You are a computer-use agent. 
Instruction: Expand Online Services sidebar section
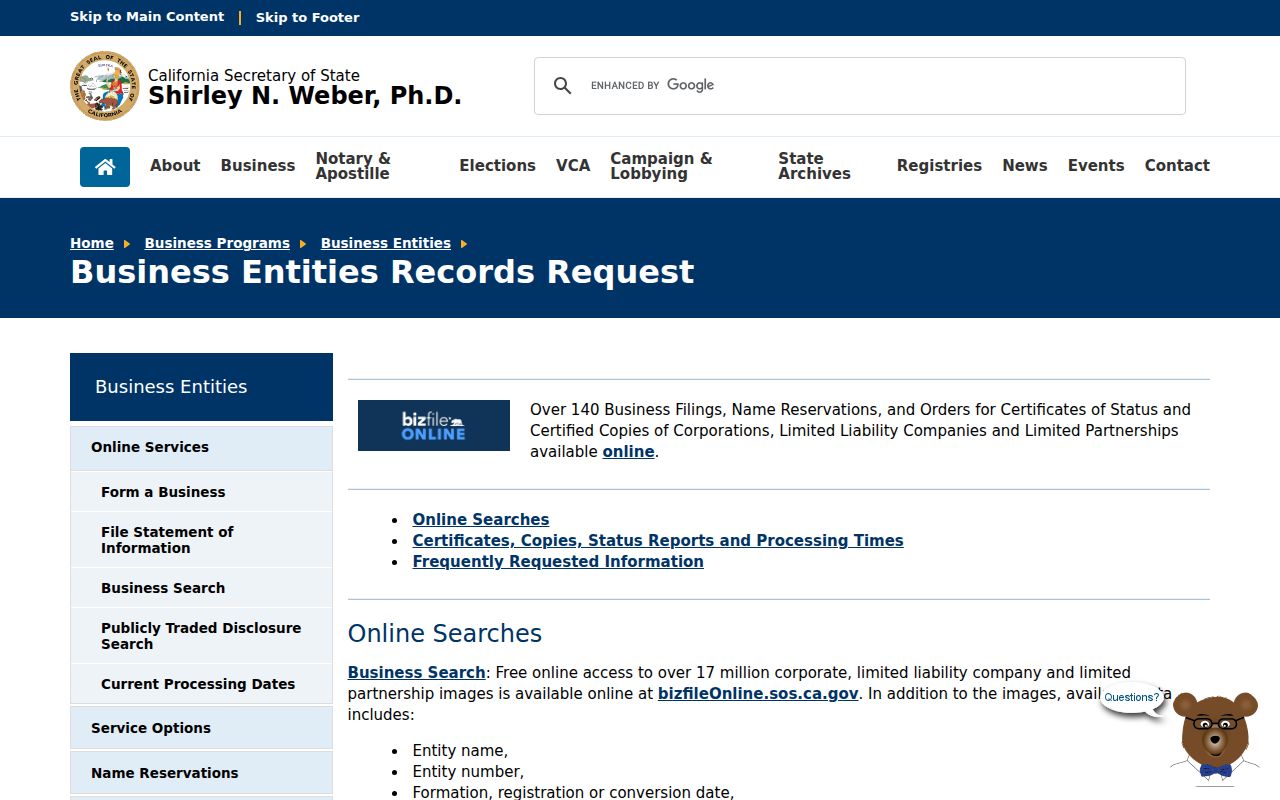(201, 447)
